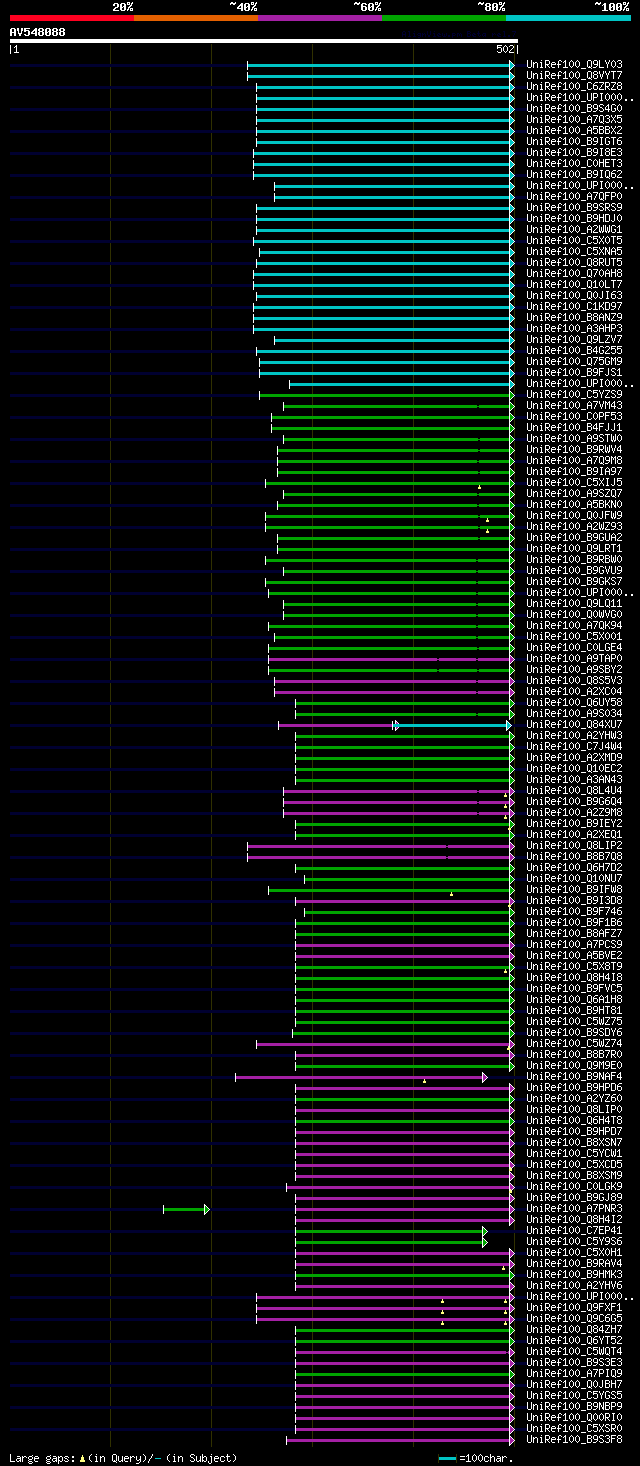Click the UniRef100_Q8H4I8 entry
This screenshot has width=640, height=1466.
tap(574, 977)
